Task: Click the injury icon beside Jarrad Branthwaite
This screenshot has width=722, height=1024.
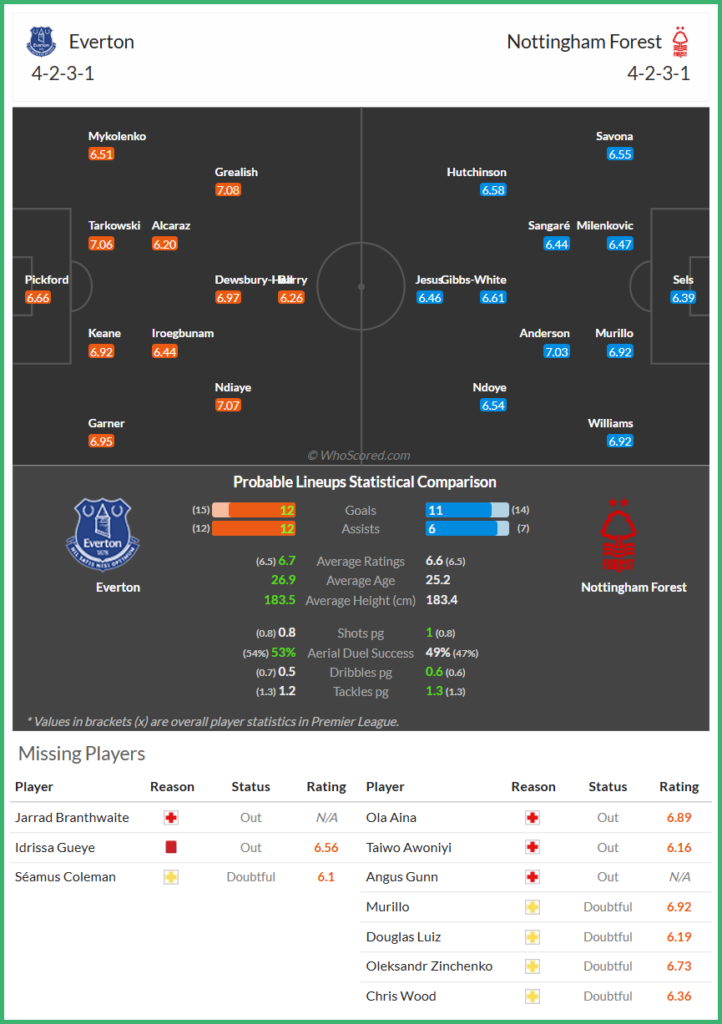Action: 172,817
